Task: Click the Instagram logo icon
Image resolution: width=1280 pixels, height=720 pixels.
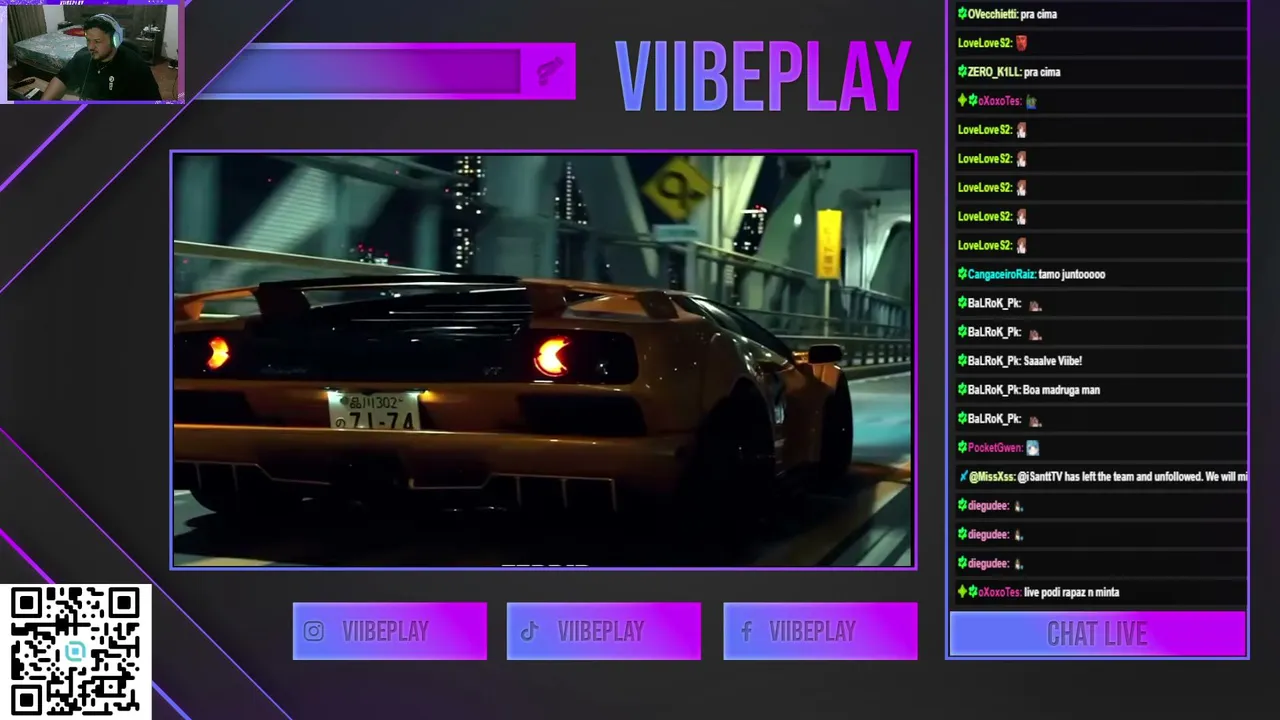Action: pyautogui.click(x=314, y=631)
